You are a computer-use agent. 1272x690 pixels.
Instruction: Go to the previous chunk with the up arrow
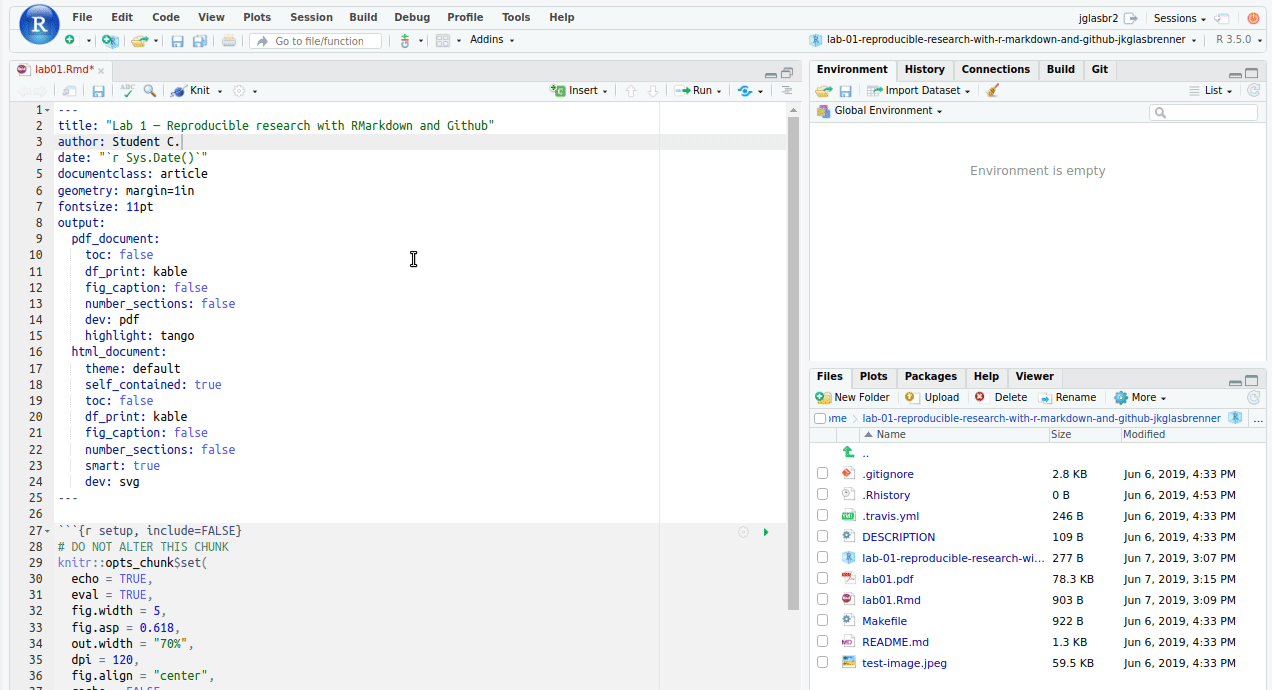(631, 91)
